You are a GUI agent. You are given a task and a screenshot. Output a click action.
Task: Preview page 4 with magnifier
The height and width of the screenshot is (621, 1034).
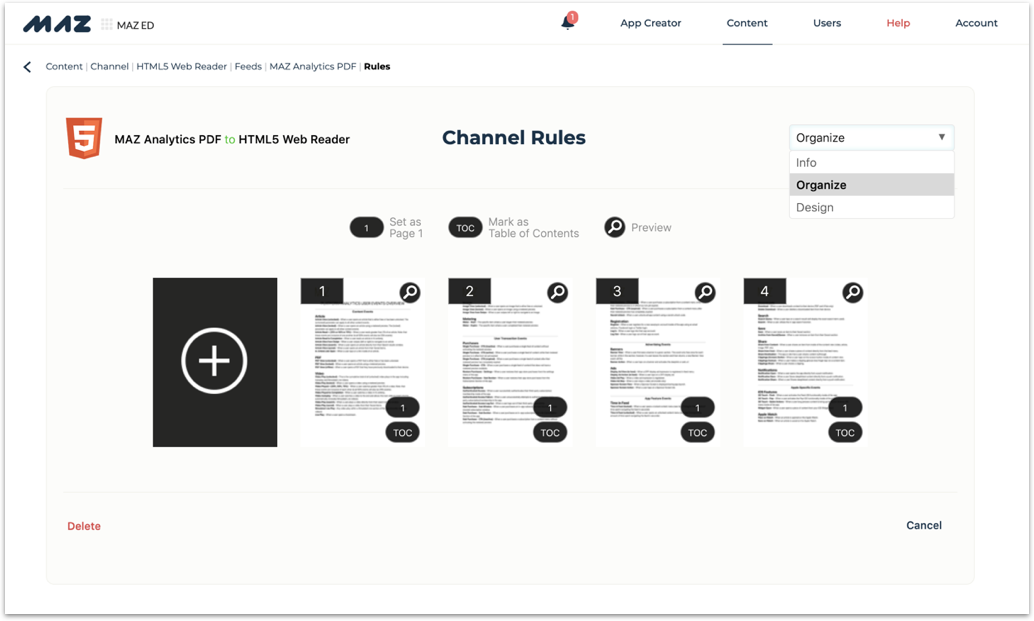click(853, 292)
